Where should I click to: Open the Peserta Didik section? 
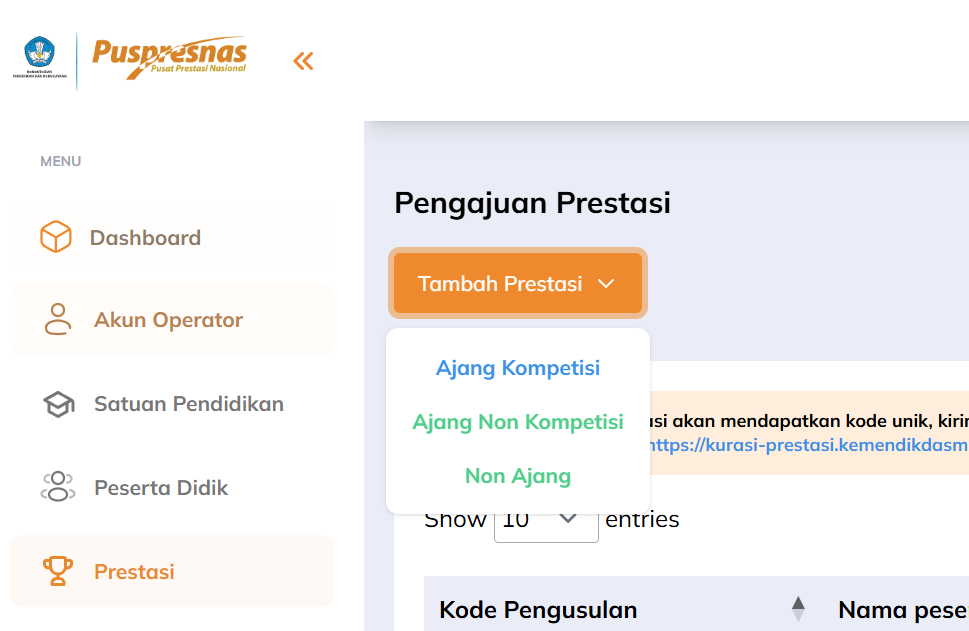tap(161, 488)
